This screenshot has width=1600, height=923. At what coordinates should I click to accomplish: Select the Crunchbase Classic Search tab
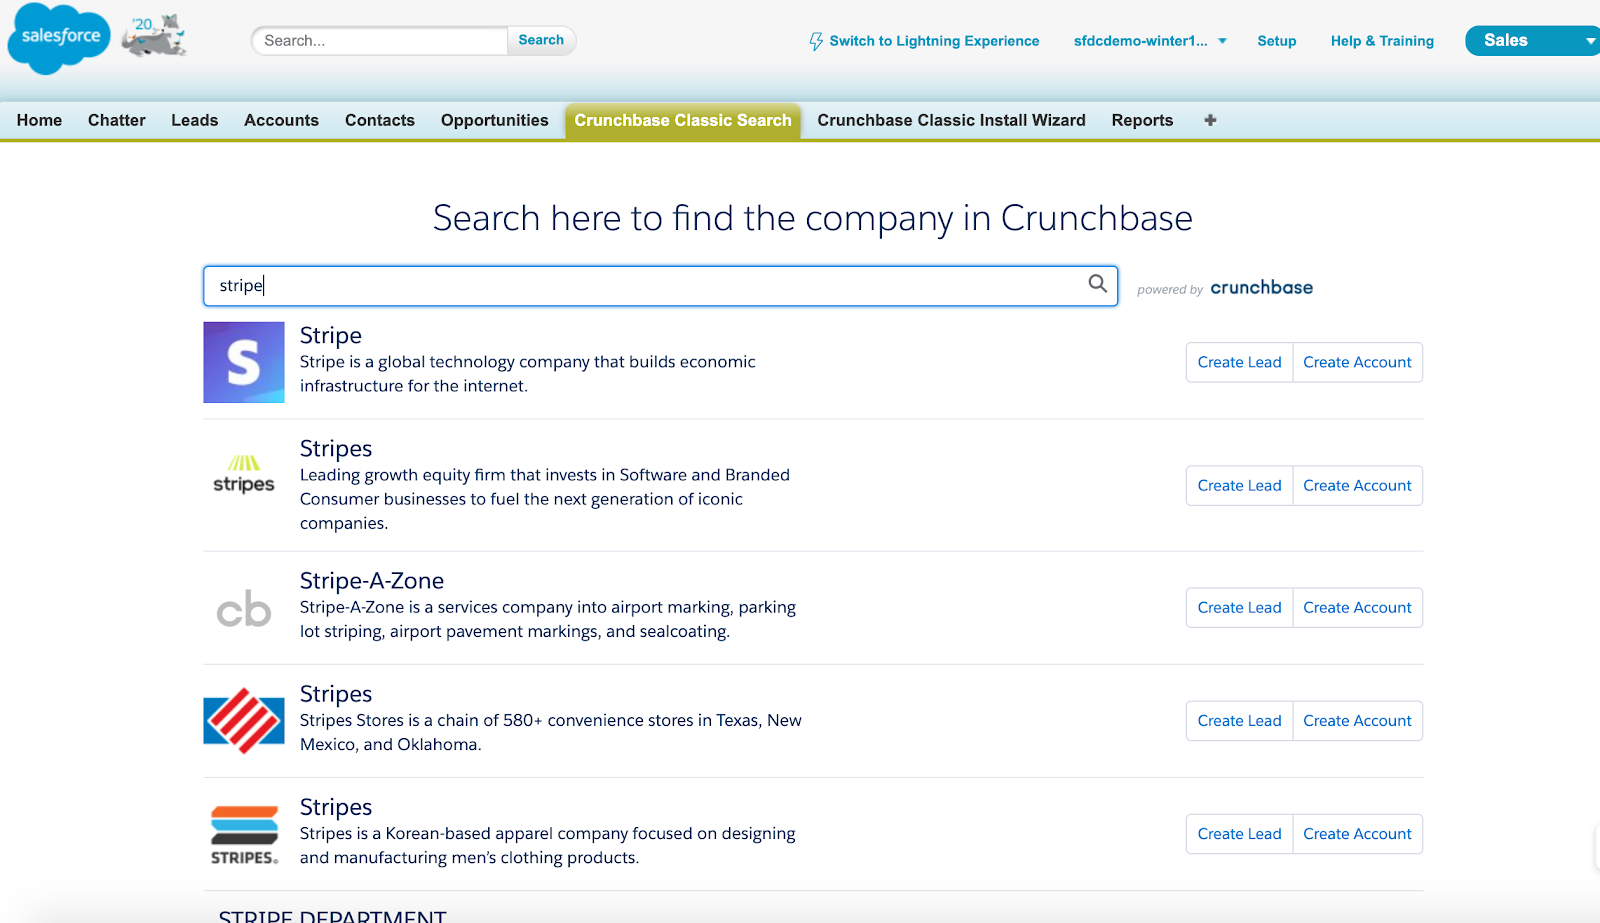coord(683,120)
